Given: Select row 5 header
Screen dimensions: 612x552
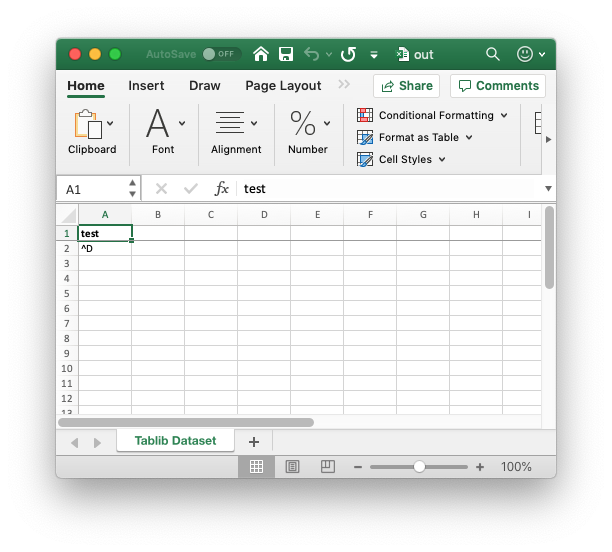Looking at the screenshot, I should tap(67, 294).
